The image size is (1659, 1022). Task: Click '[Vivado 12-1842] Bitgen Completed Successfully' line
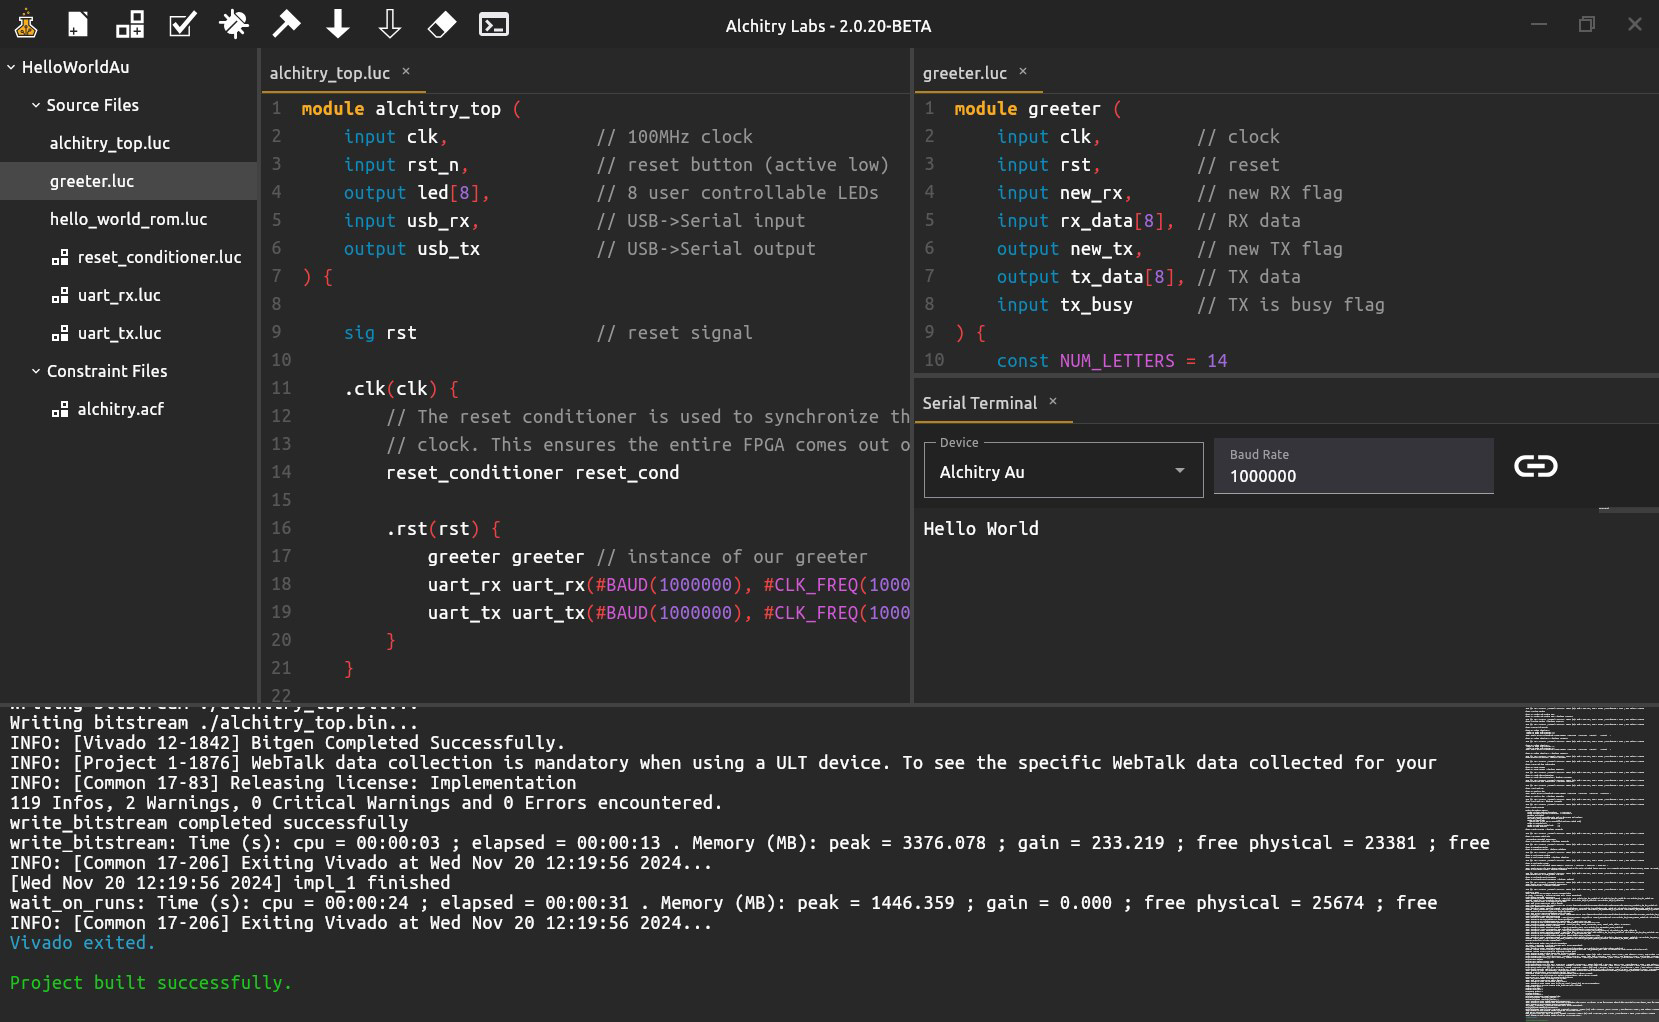pyautogui.click(x=287, y=742)
